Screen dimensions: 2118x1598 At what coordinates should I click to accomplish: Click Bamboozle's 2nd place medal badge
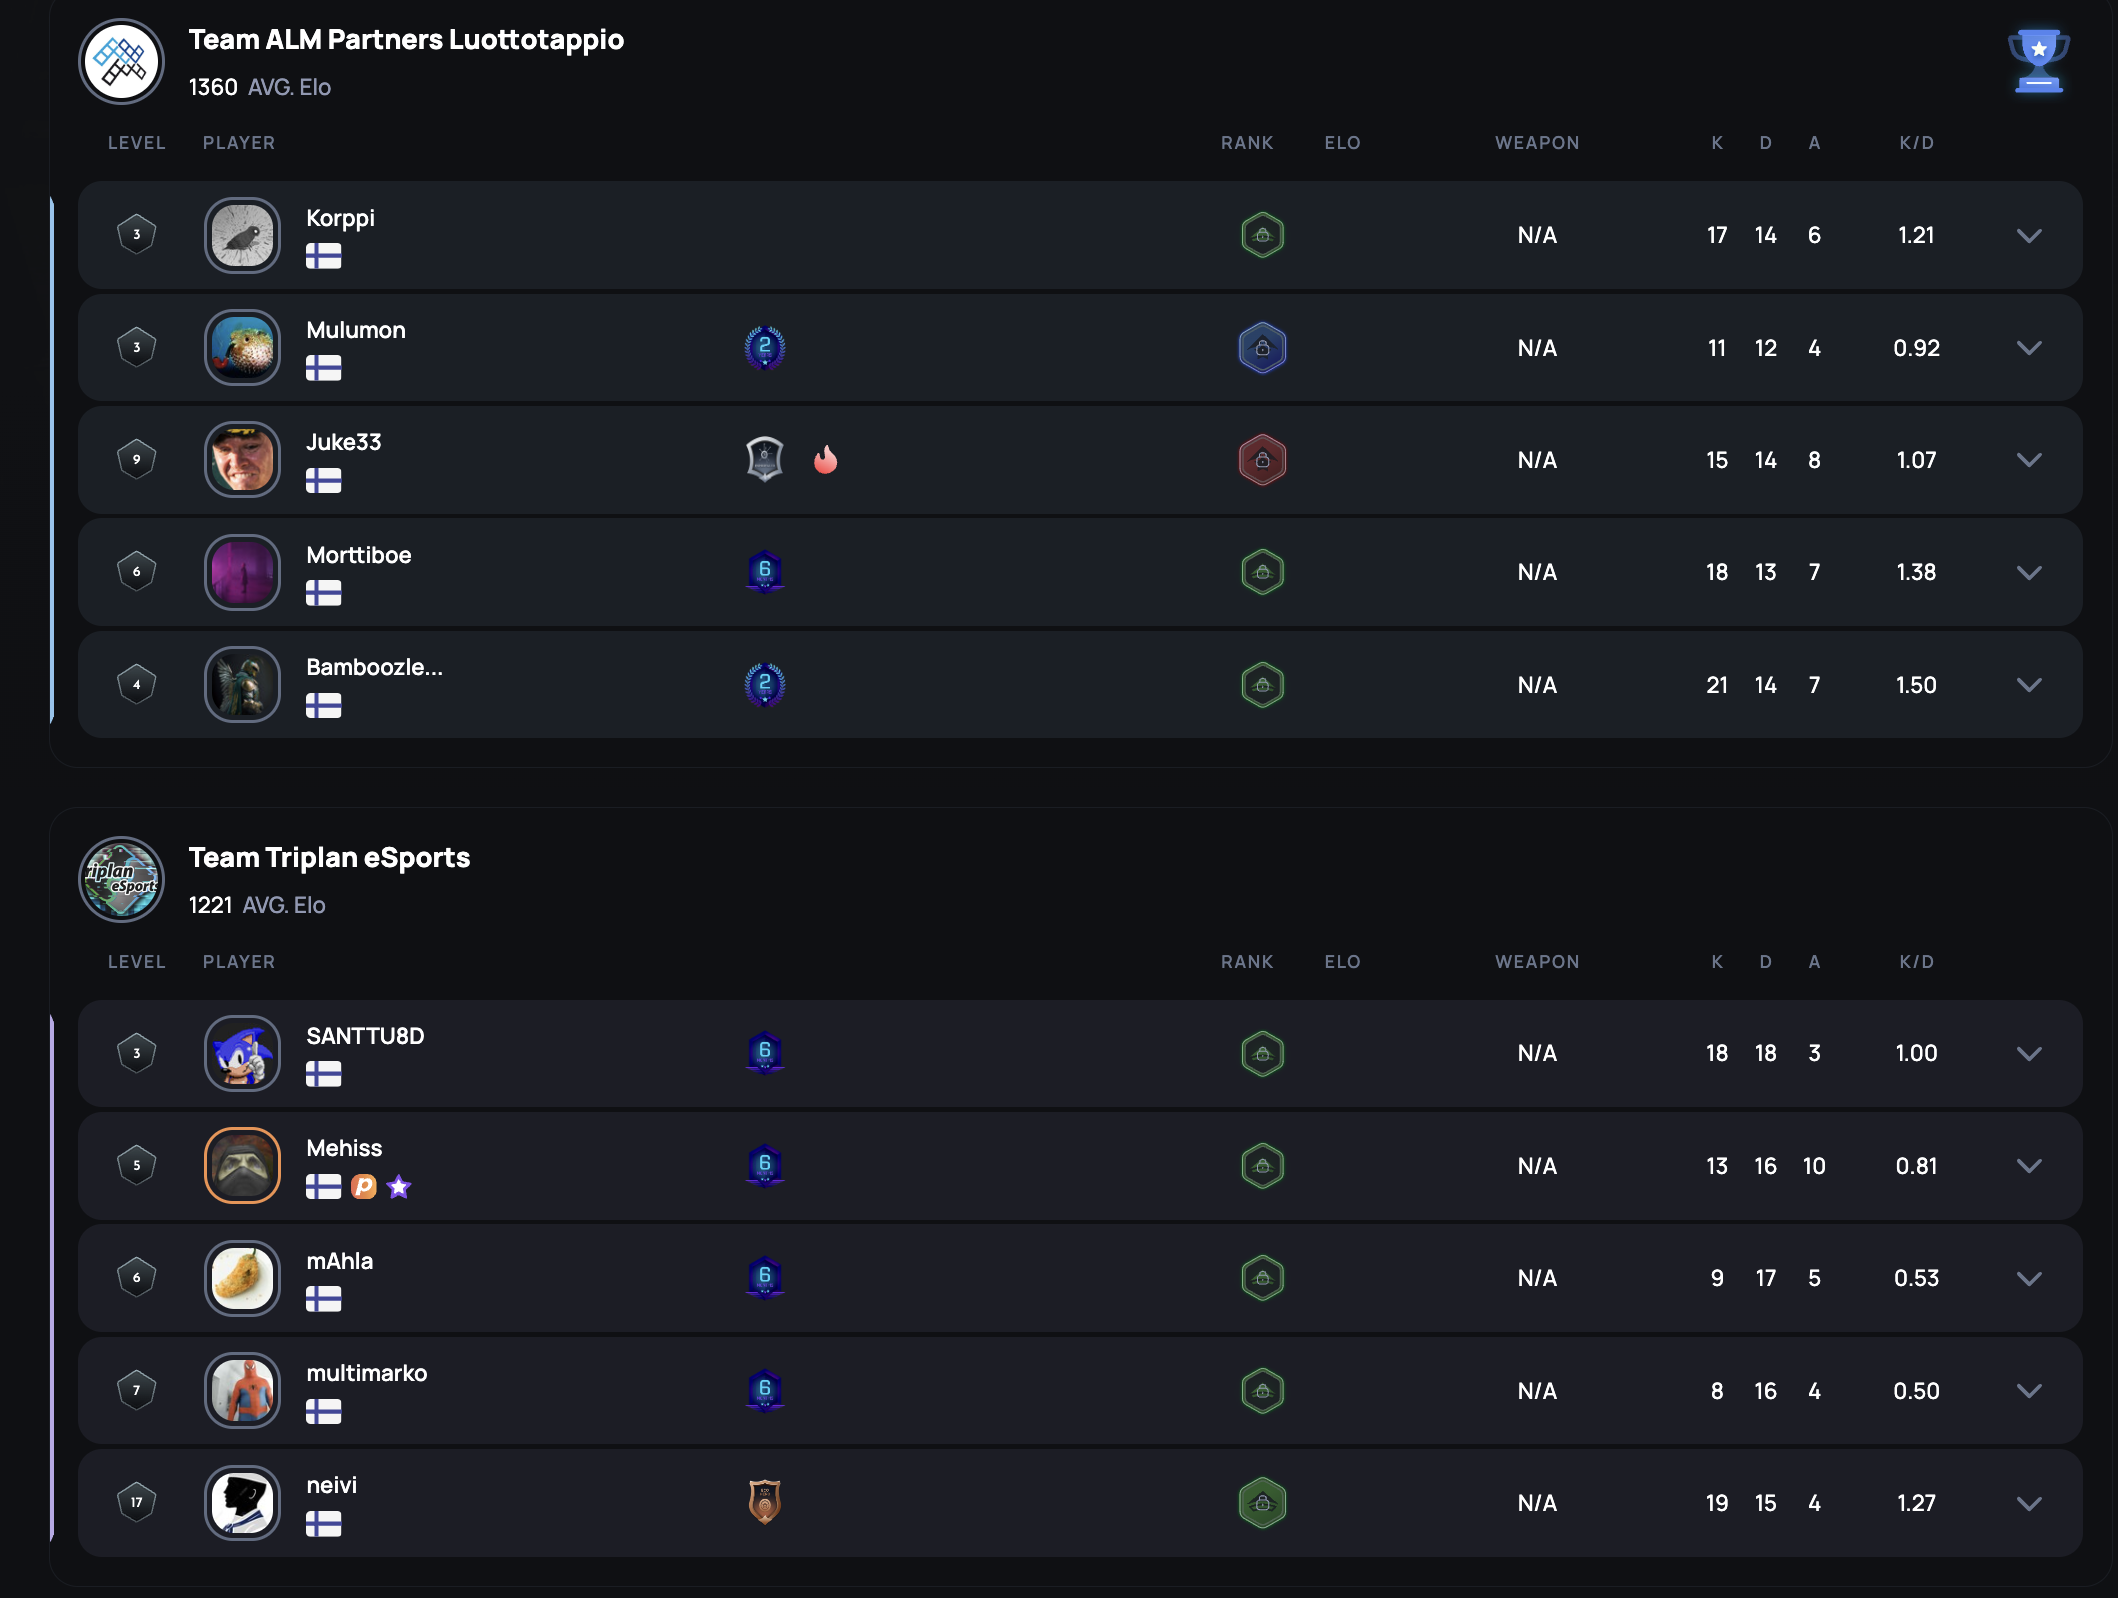point(765,684)
